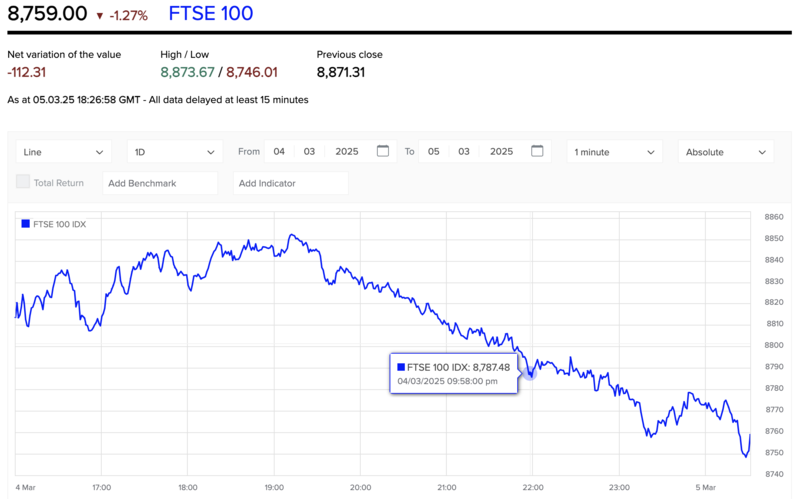Click the Add Benchmark input field
Screen dimensions: 800x499
pyautogui.click(x=160, y=183)
